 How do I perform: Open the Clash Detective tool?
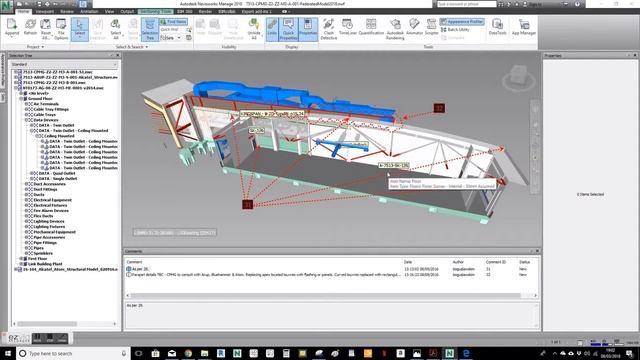click(329, 29)
